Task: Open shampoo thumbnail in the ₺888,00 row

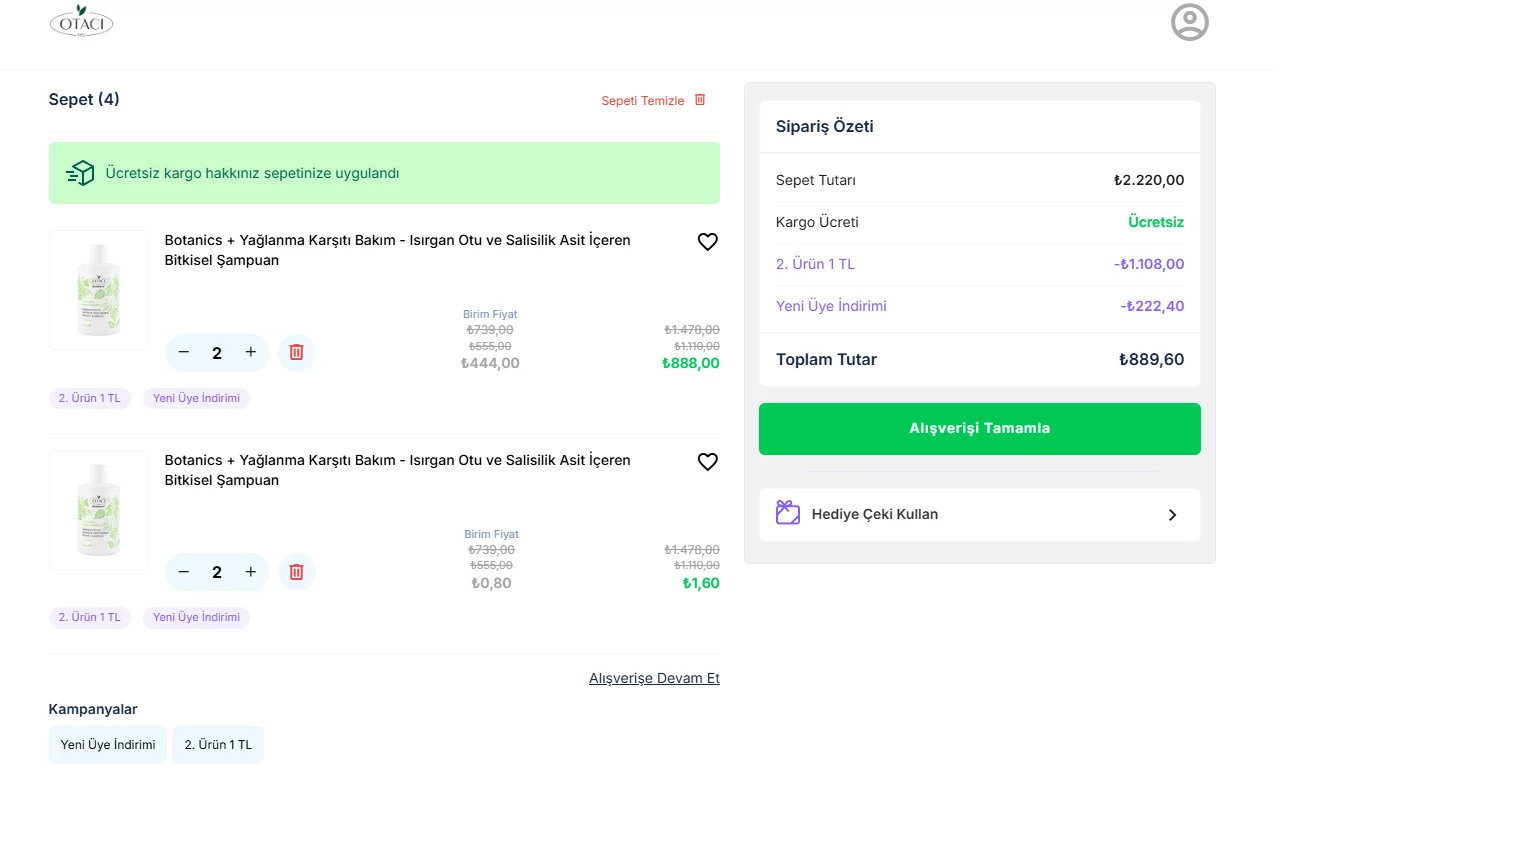Action: tap(99, 290)
